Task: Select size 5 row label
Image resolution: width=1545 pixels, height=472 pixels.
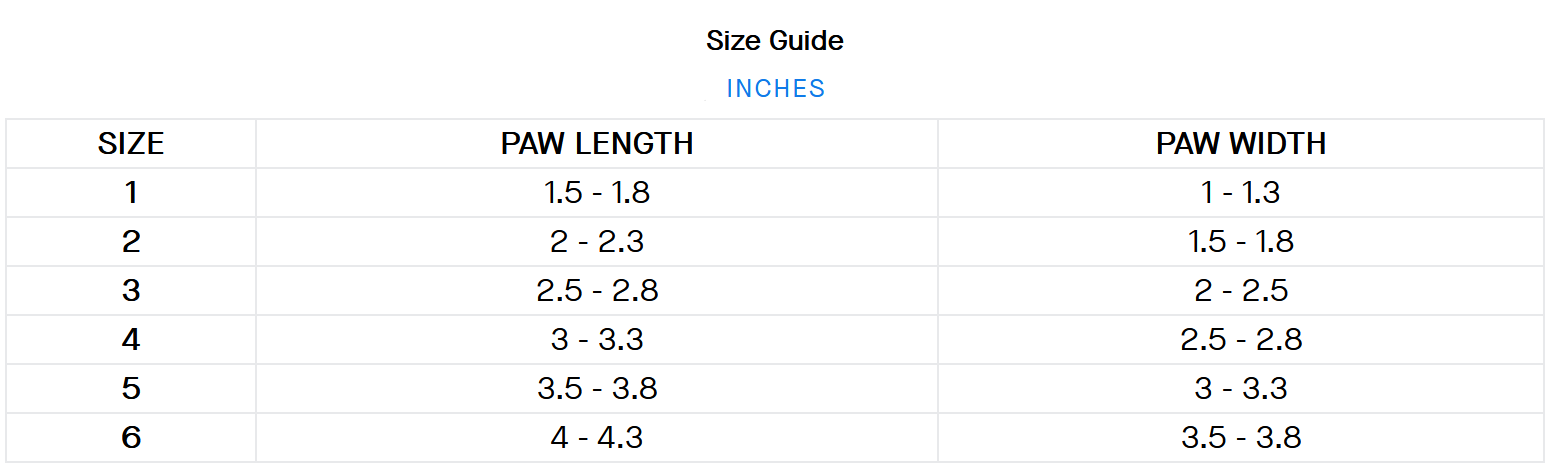Action: [x=131, y=388]
